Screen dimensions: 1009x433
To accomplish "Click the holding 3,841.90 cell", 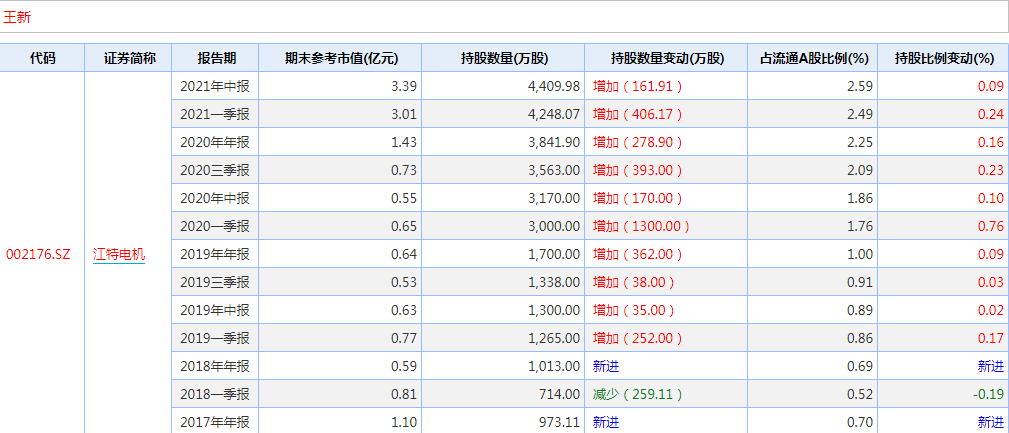I will (x=503, y=142).
